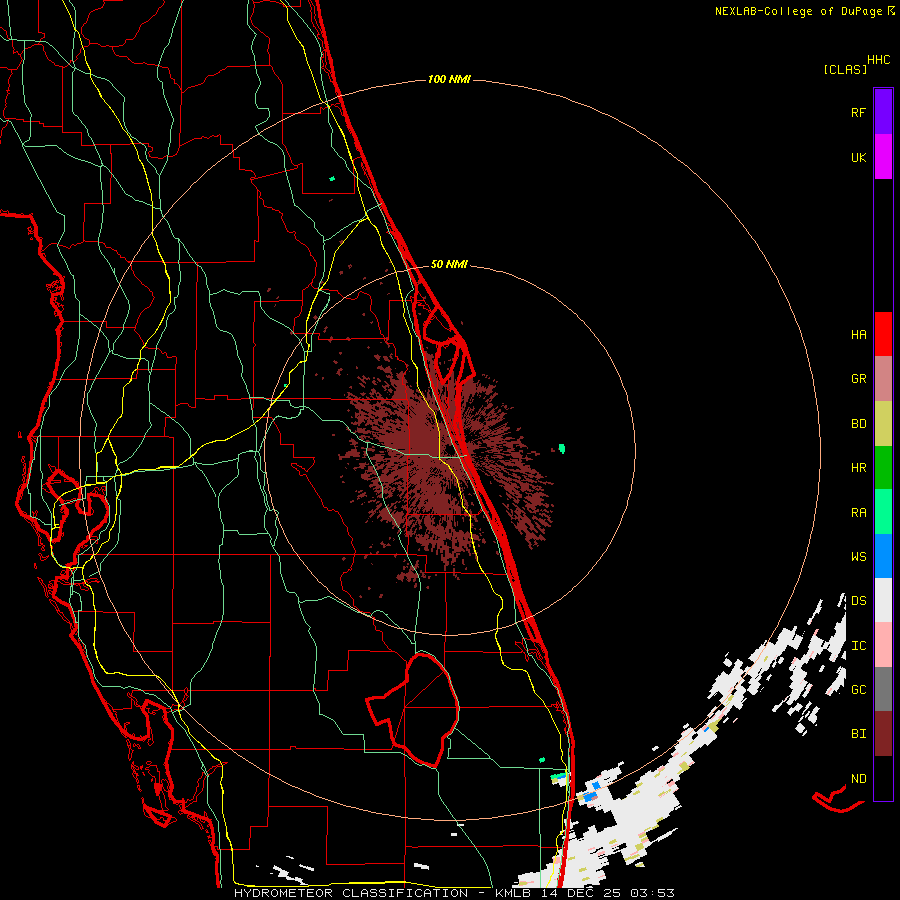Click the IC pink legend swatch

[883, 645]
